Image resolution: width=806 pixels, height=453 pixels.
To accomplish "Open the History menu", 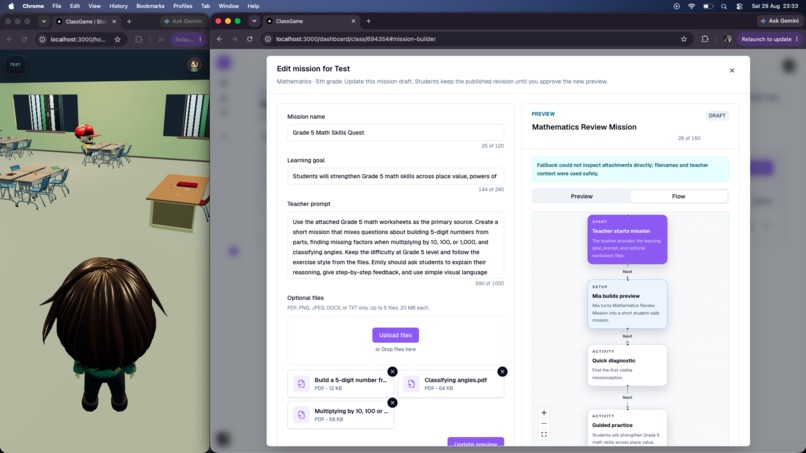I will tap(118, 6).
